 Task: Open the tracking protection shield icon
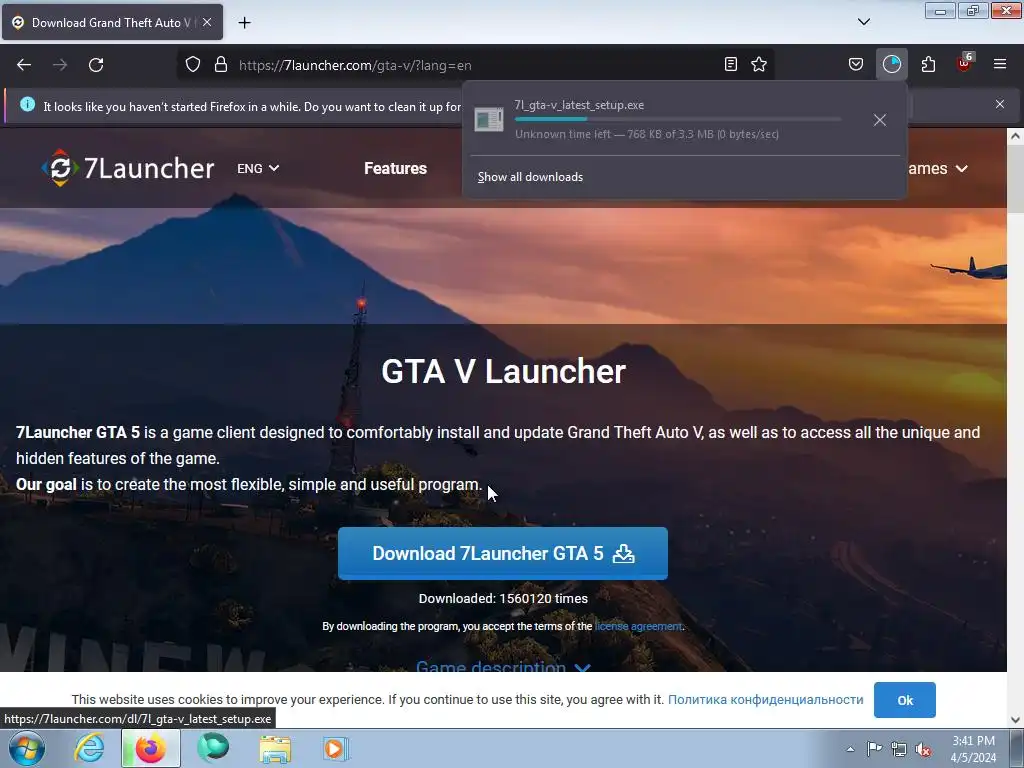(x=193, y=65)
